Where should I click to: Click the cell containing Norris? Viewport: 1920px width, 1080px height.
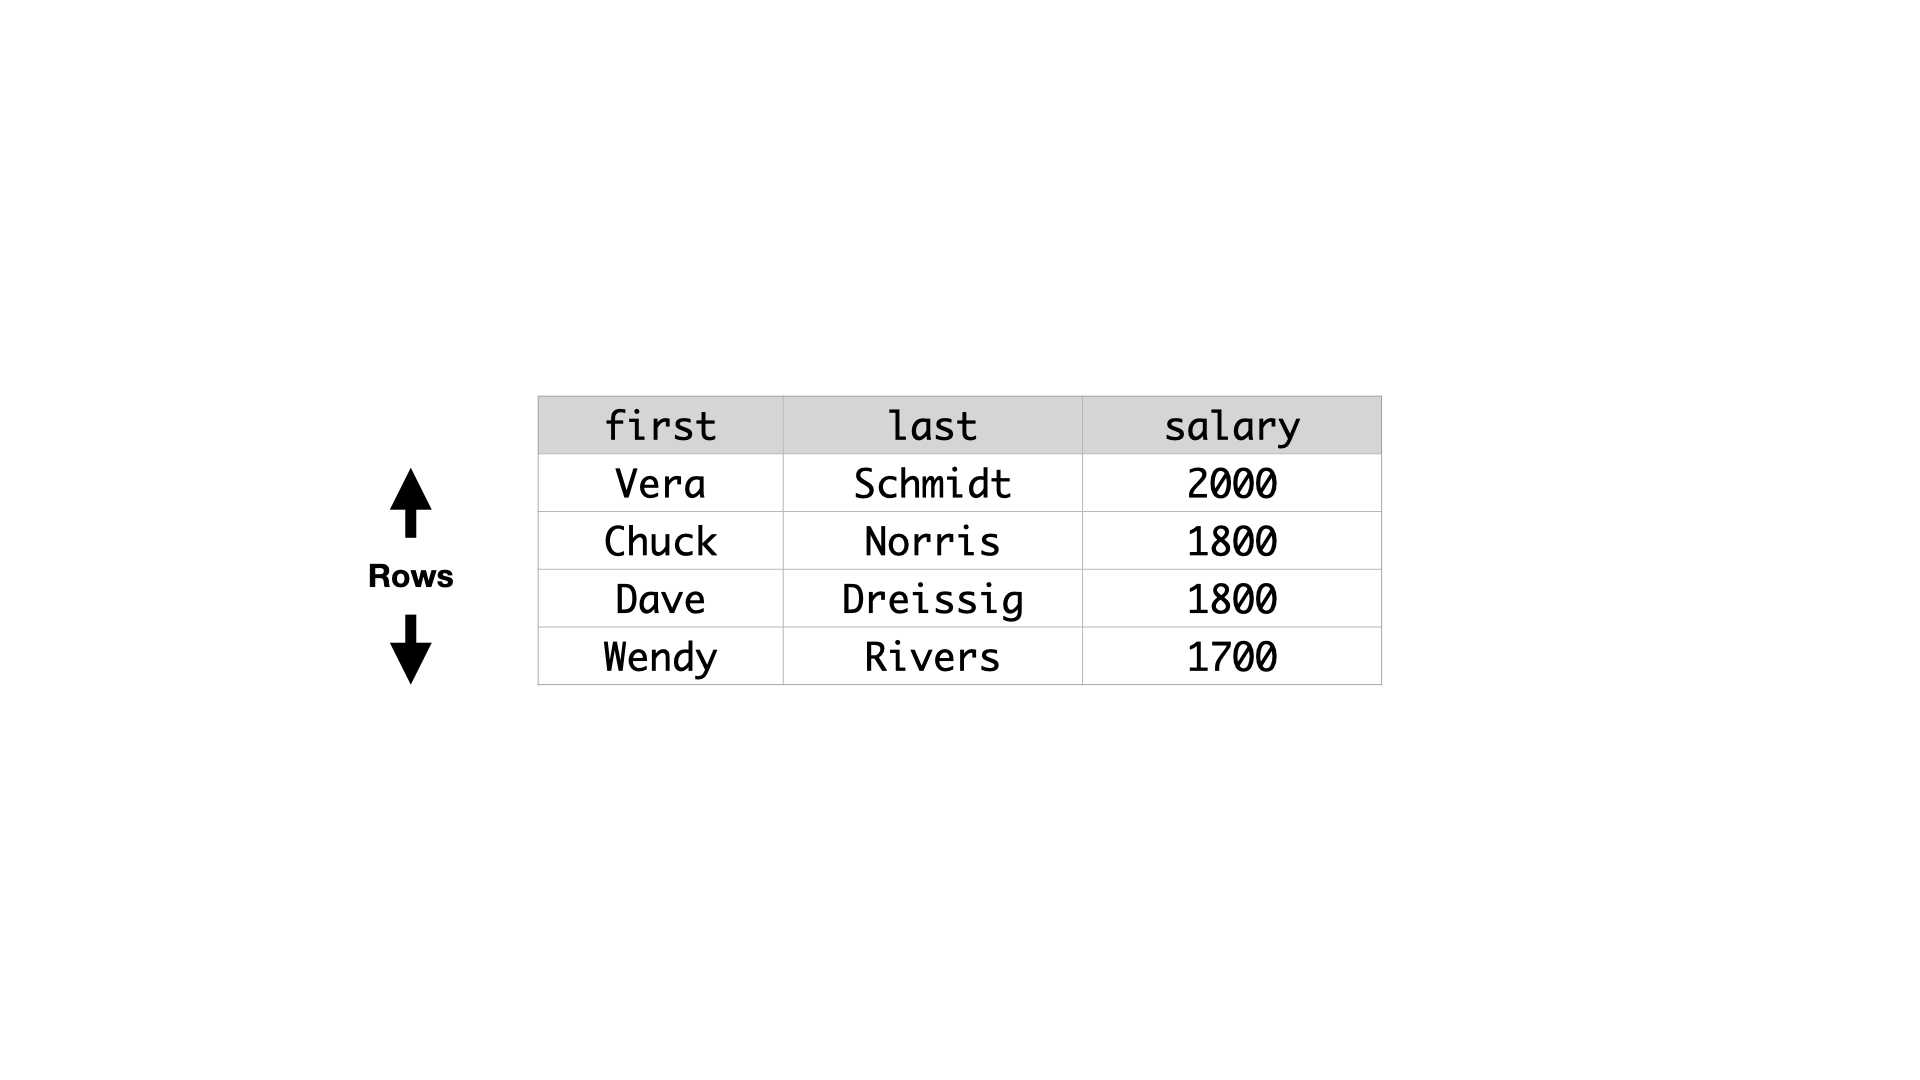(932, 541)
